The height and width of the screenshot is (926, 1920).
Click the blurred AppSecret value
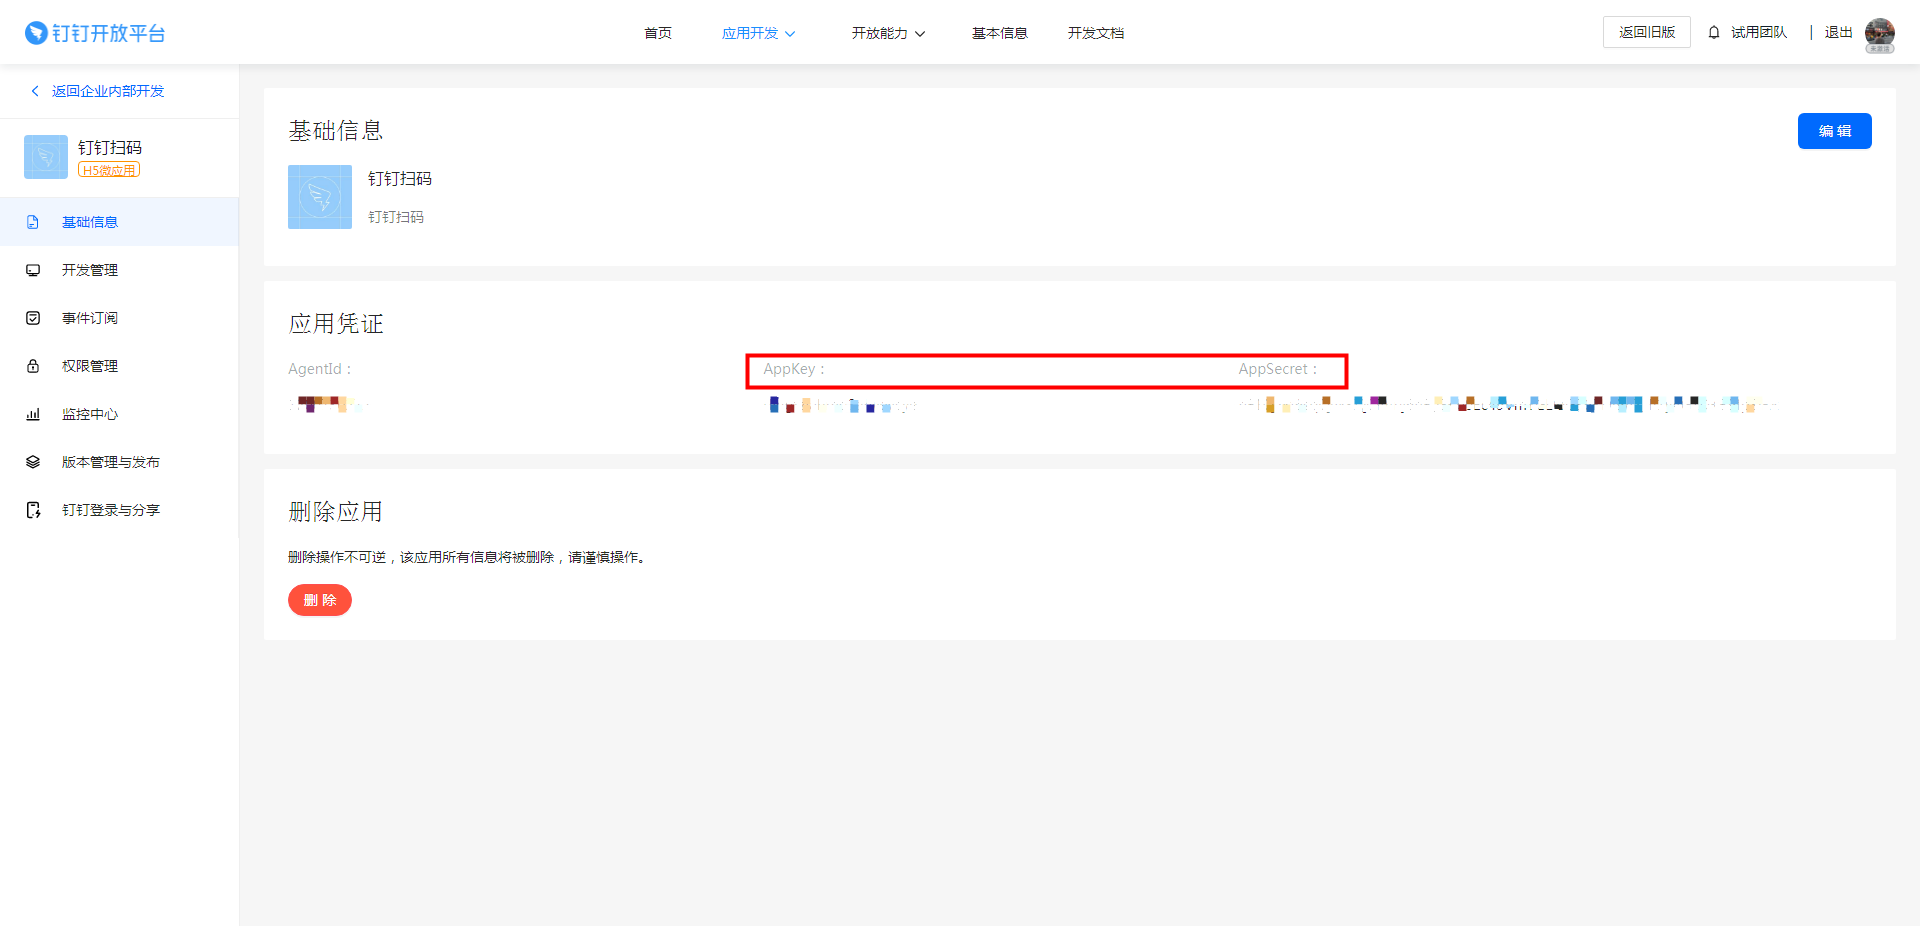click(1507, 404)
